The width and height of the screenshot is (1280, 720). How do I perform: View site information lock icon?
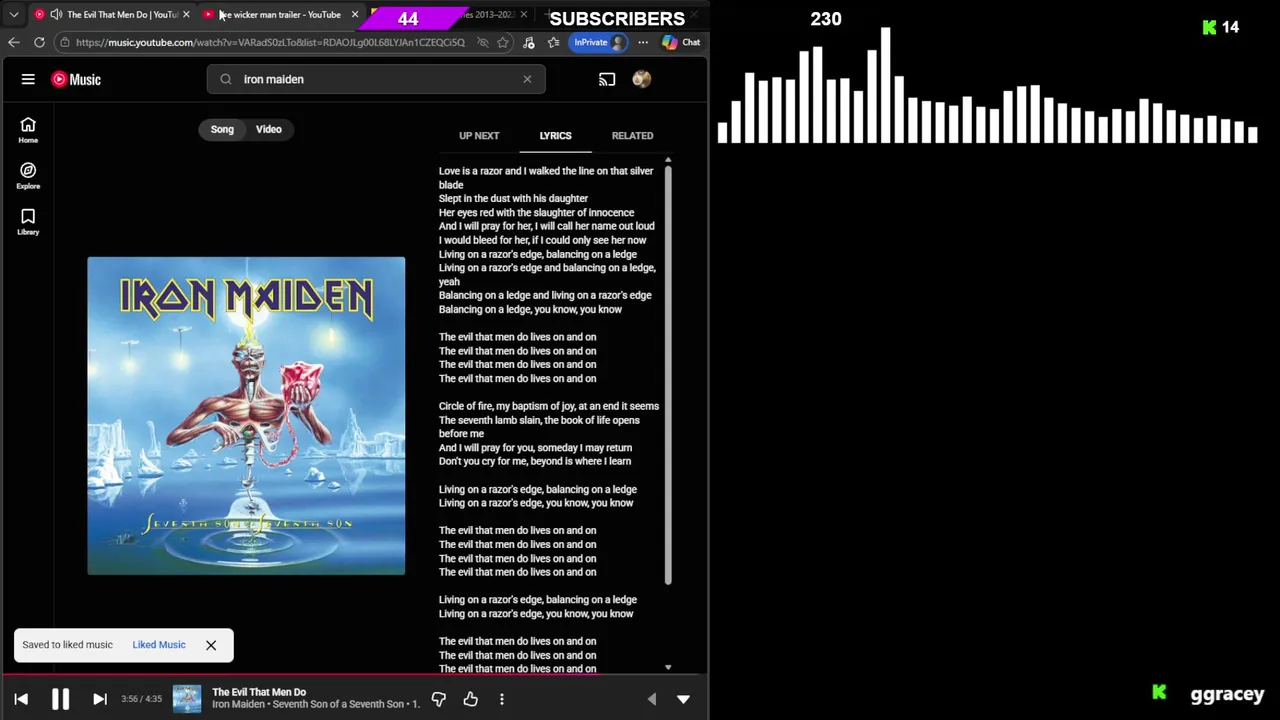point(64,42)
